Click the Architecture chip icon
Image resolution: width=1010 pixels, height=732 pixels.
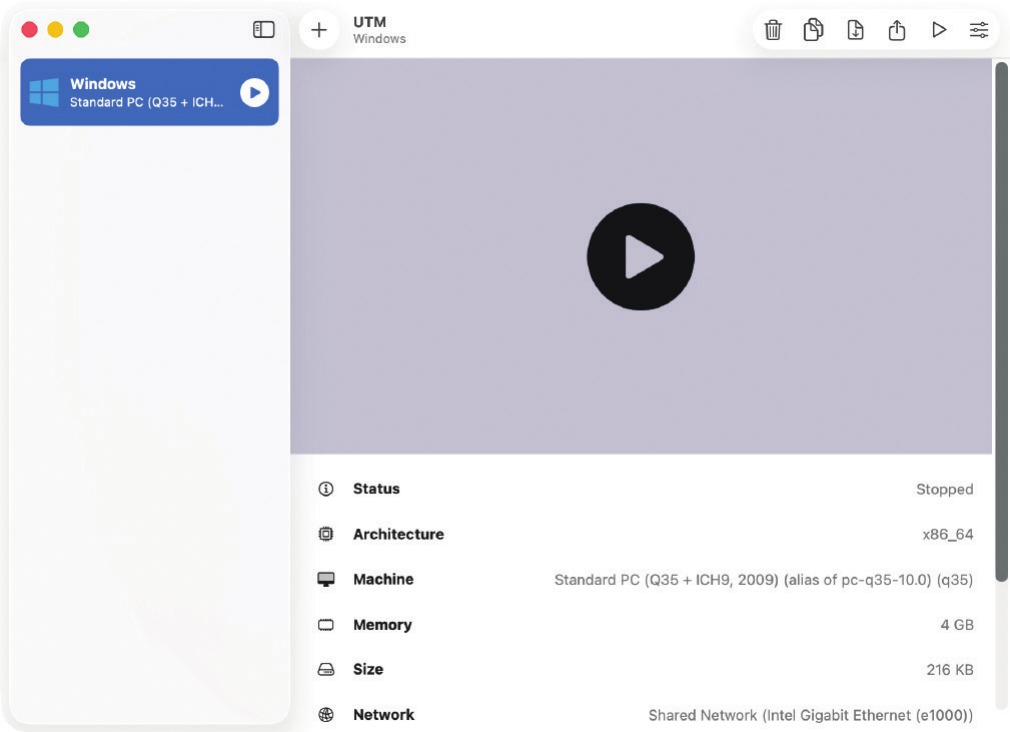[x=326, y=534]
